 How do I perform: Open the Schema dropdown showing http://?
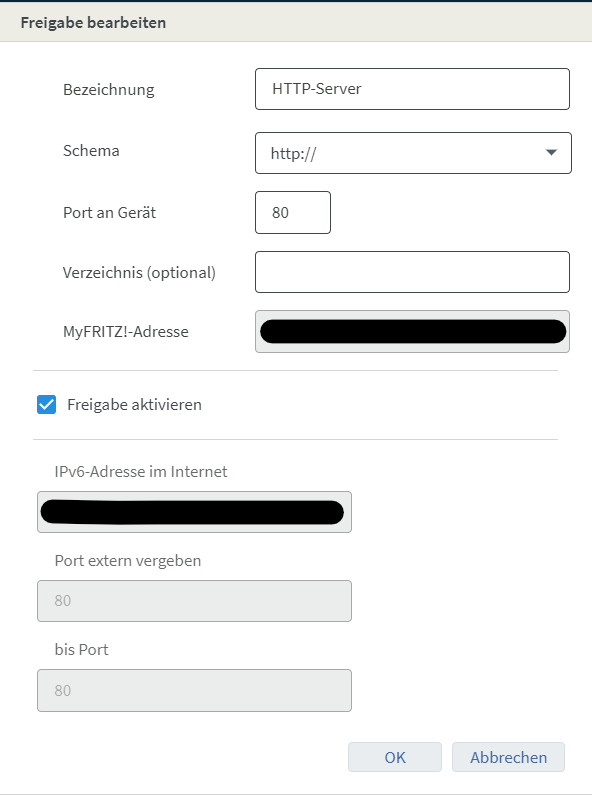(x=413, y=153)
